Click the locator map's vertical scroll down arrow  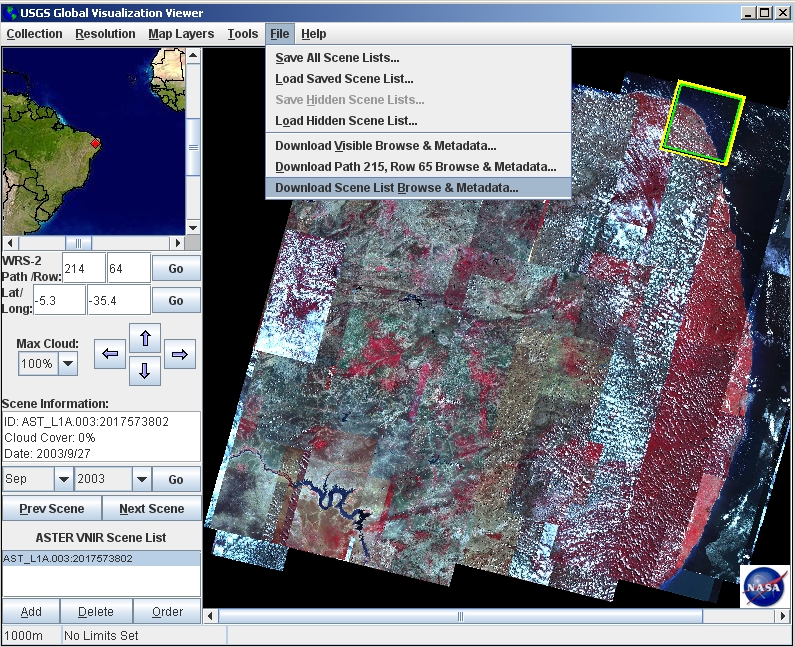[193, 228]
